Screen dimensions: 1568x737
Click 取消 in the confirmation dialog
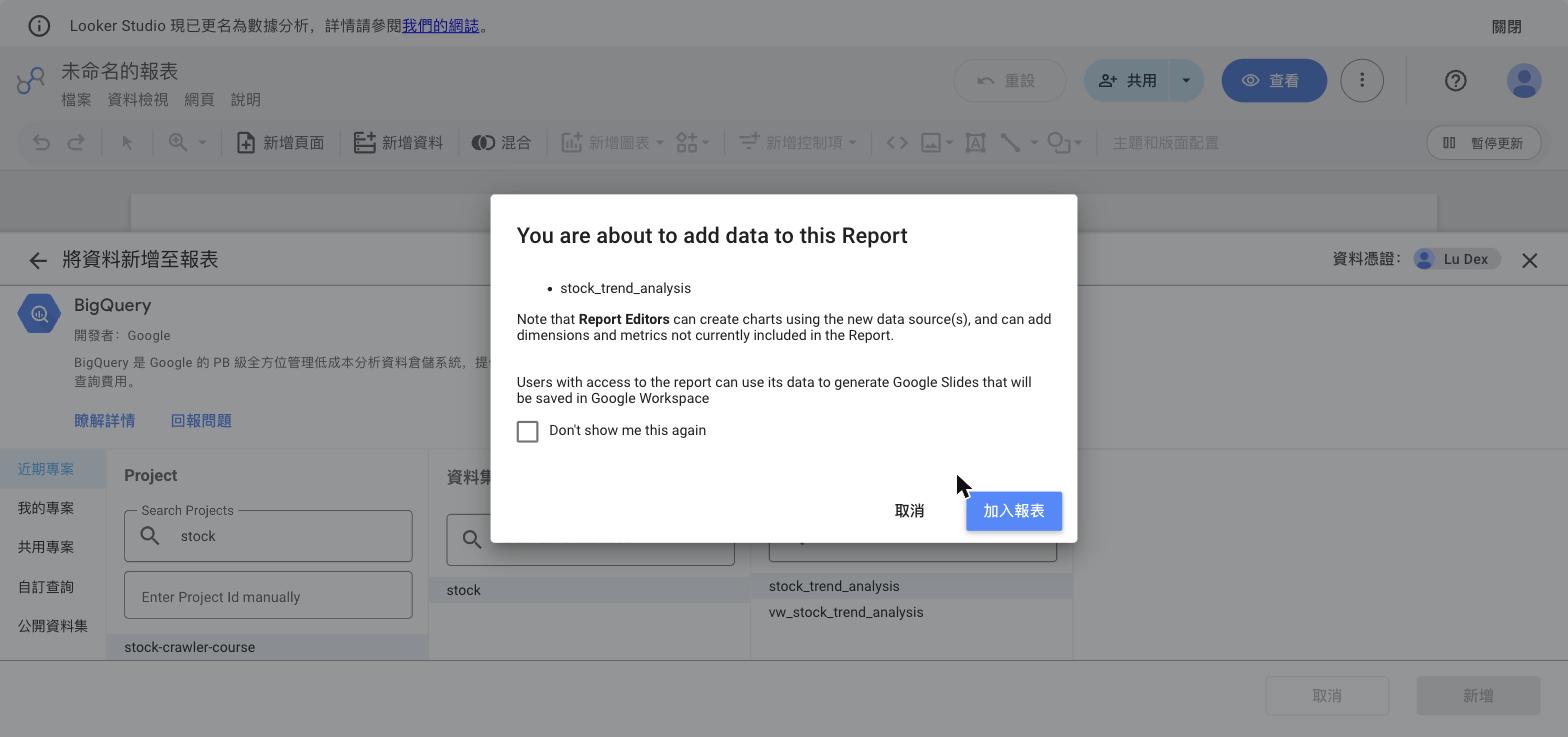click(909, 511)
